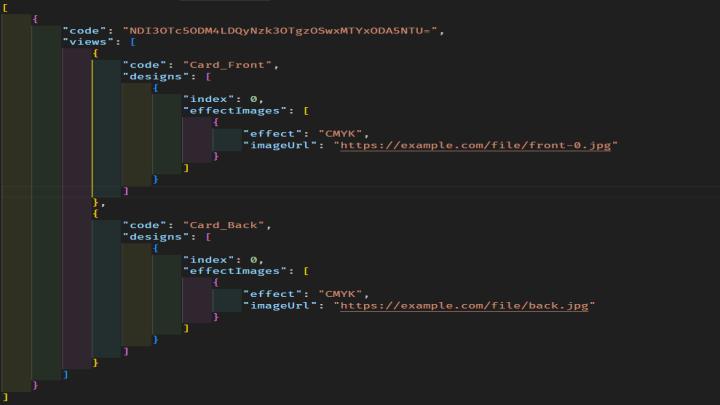Screen dimensions: 720x405
Task: Open the front-0.jpg image URL link
Action: [x=476, y=145]
